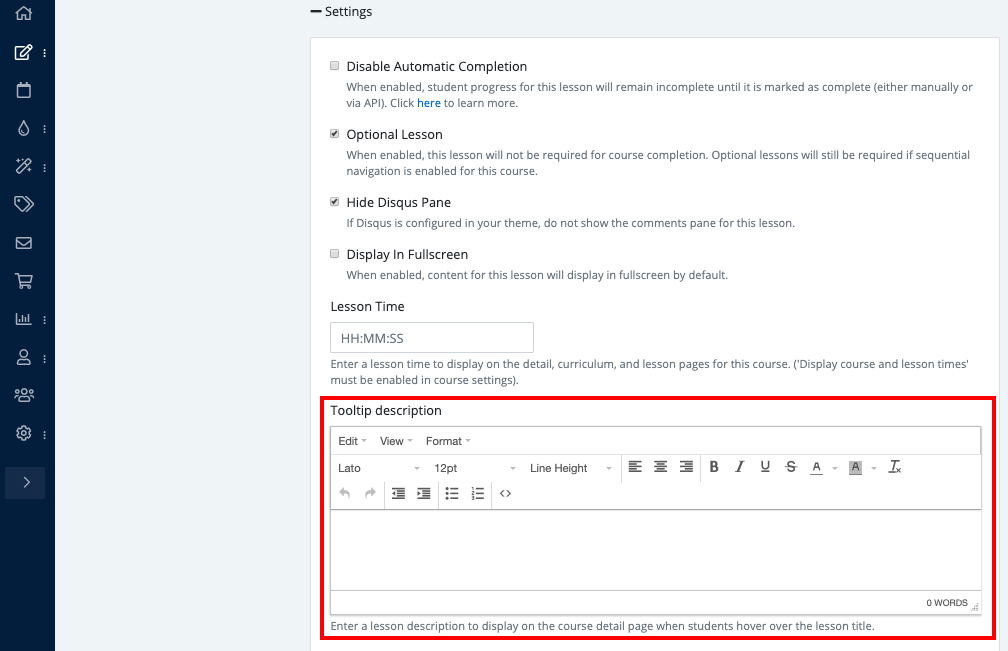Open more options beside pencil icon
Image resolution: width=1008 pixels, height=651 pixels.
pyautogui.click(x=44, y=53)
